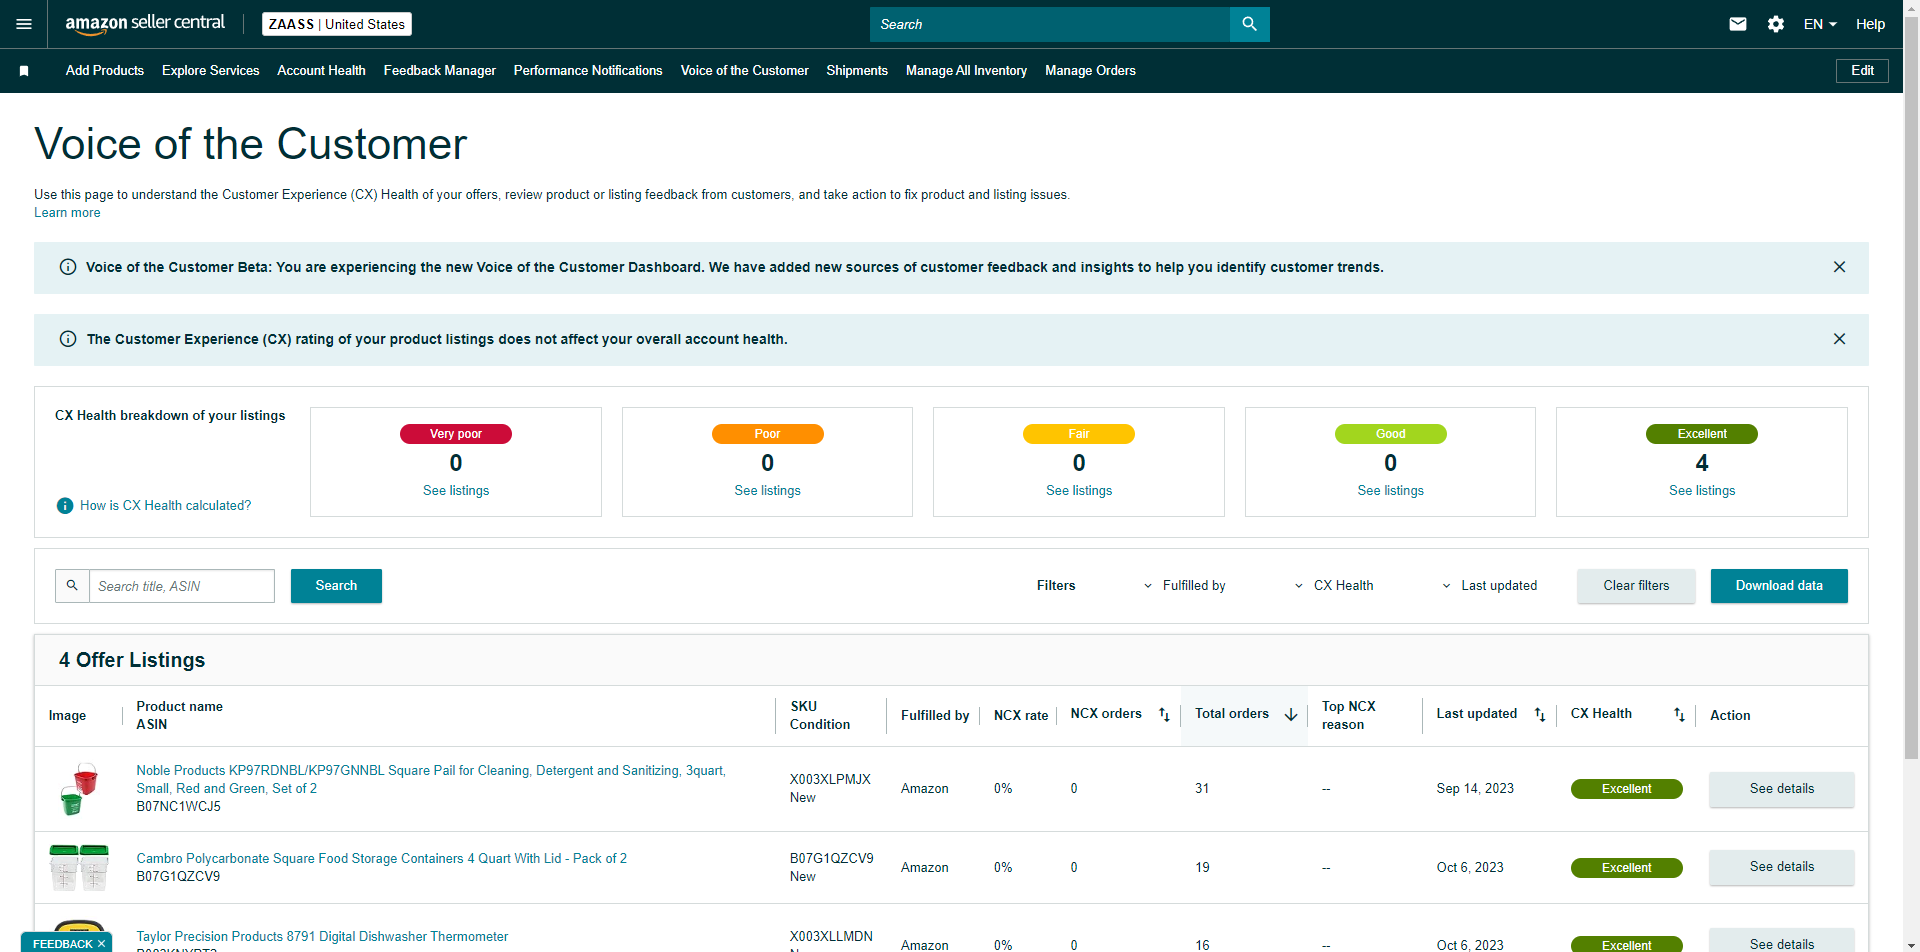Open Explore Services in the nav bar
The height and width of the screenshot is (952, 1920).
(x=211, y=71)
